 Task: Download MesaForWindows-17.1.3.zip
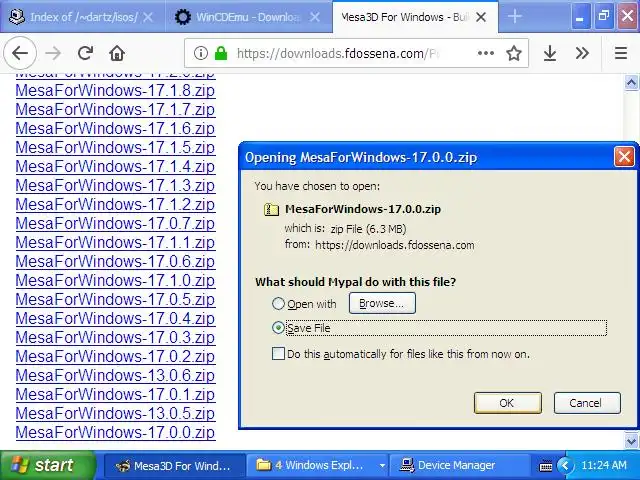tap(115, 185)
